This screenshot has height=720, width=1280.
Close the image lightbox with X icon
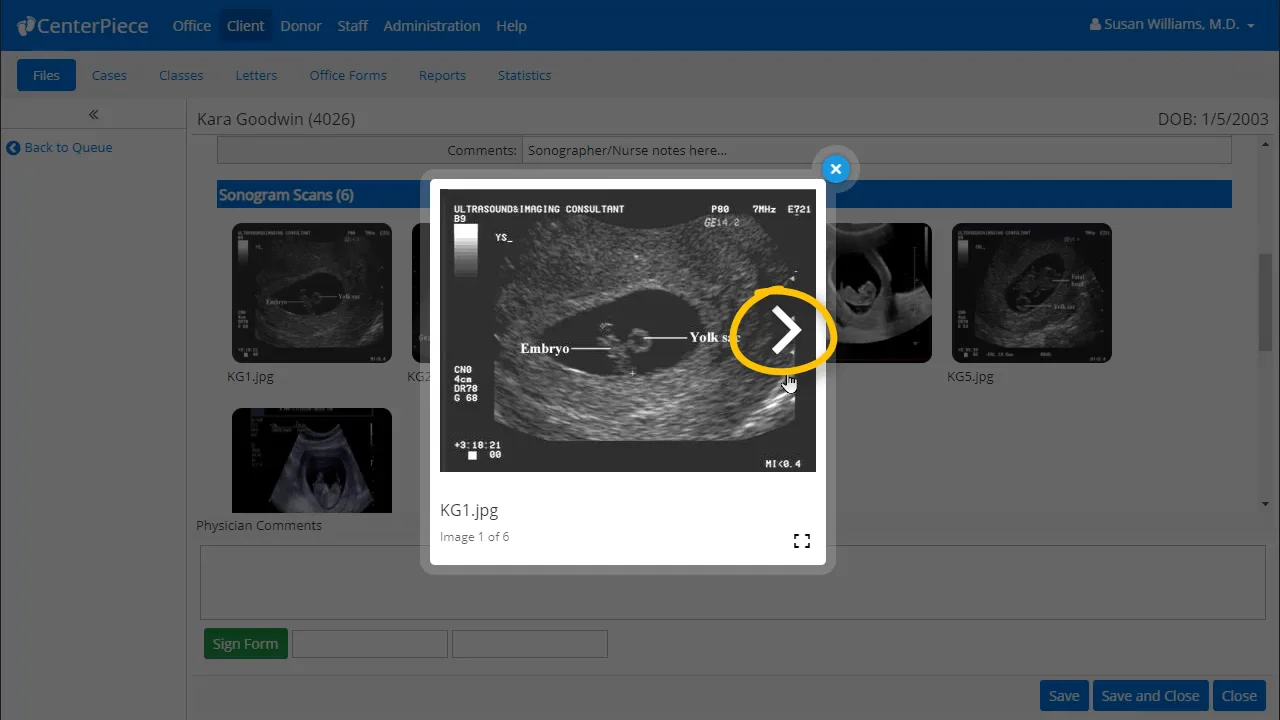pos(836,169)
